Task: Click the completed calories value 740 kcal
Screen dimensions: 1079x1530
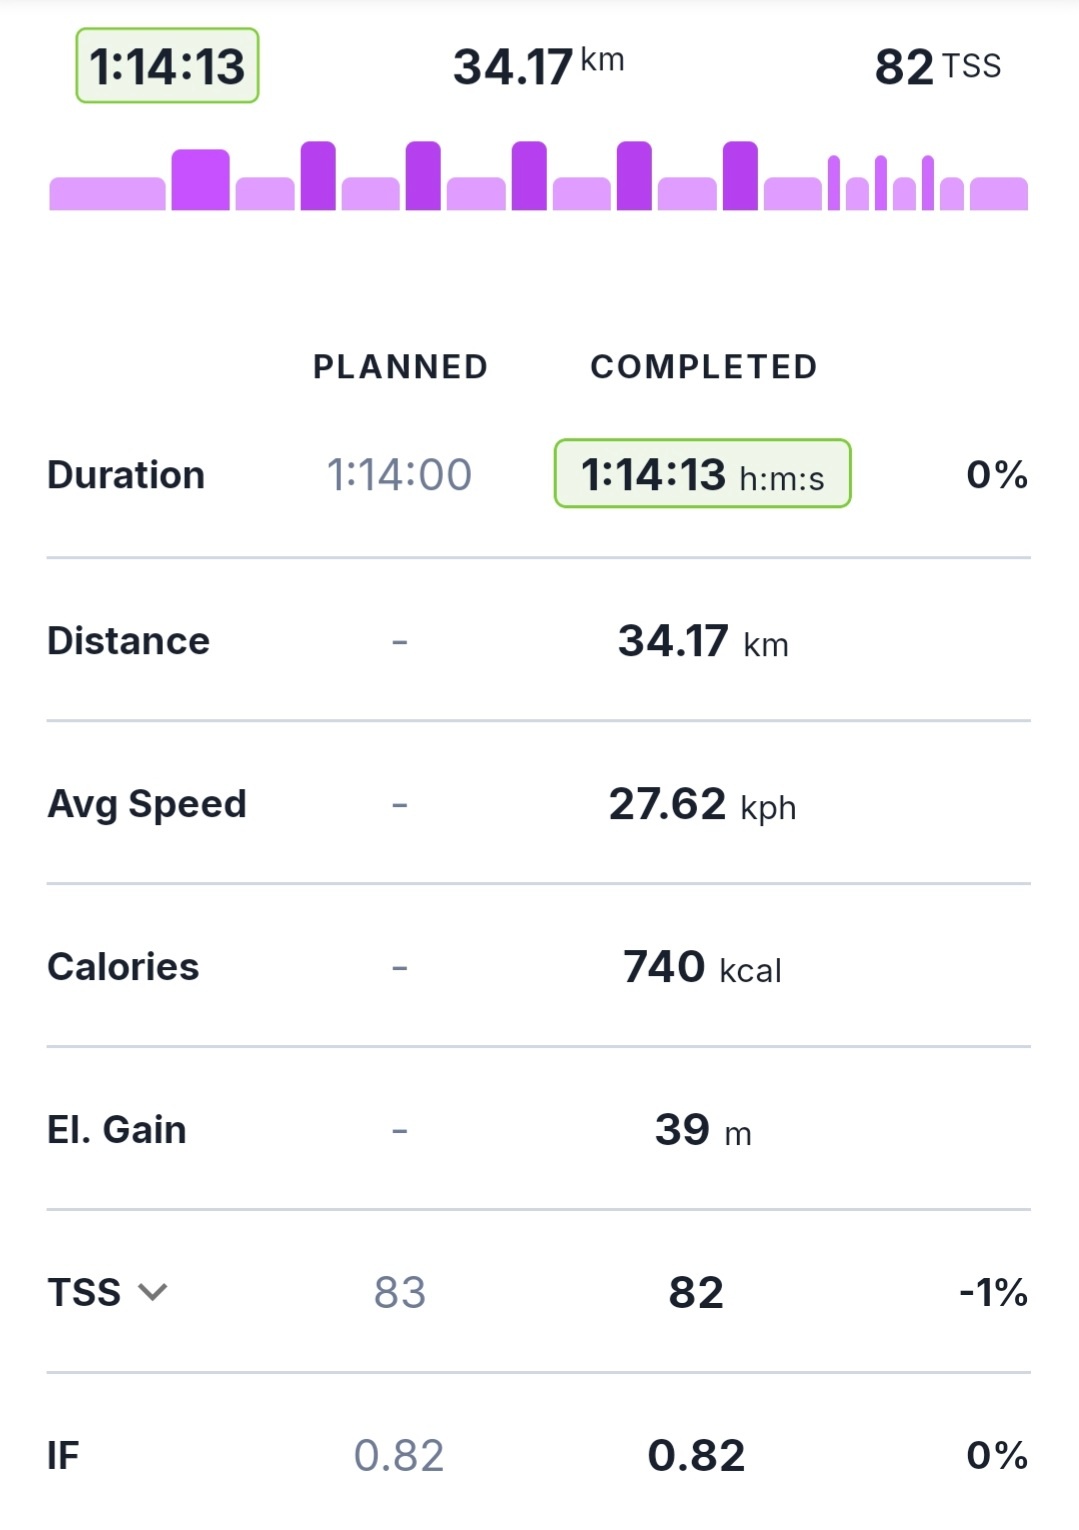Action: tap(702, 967)
